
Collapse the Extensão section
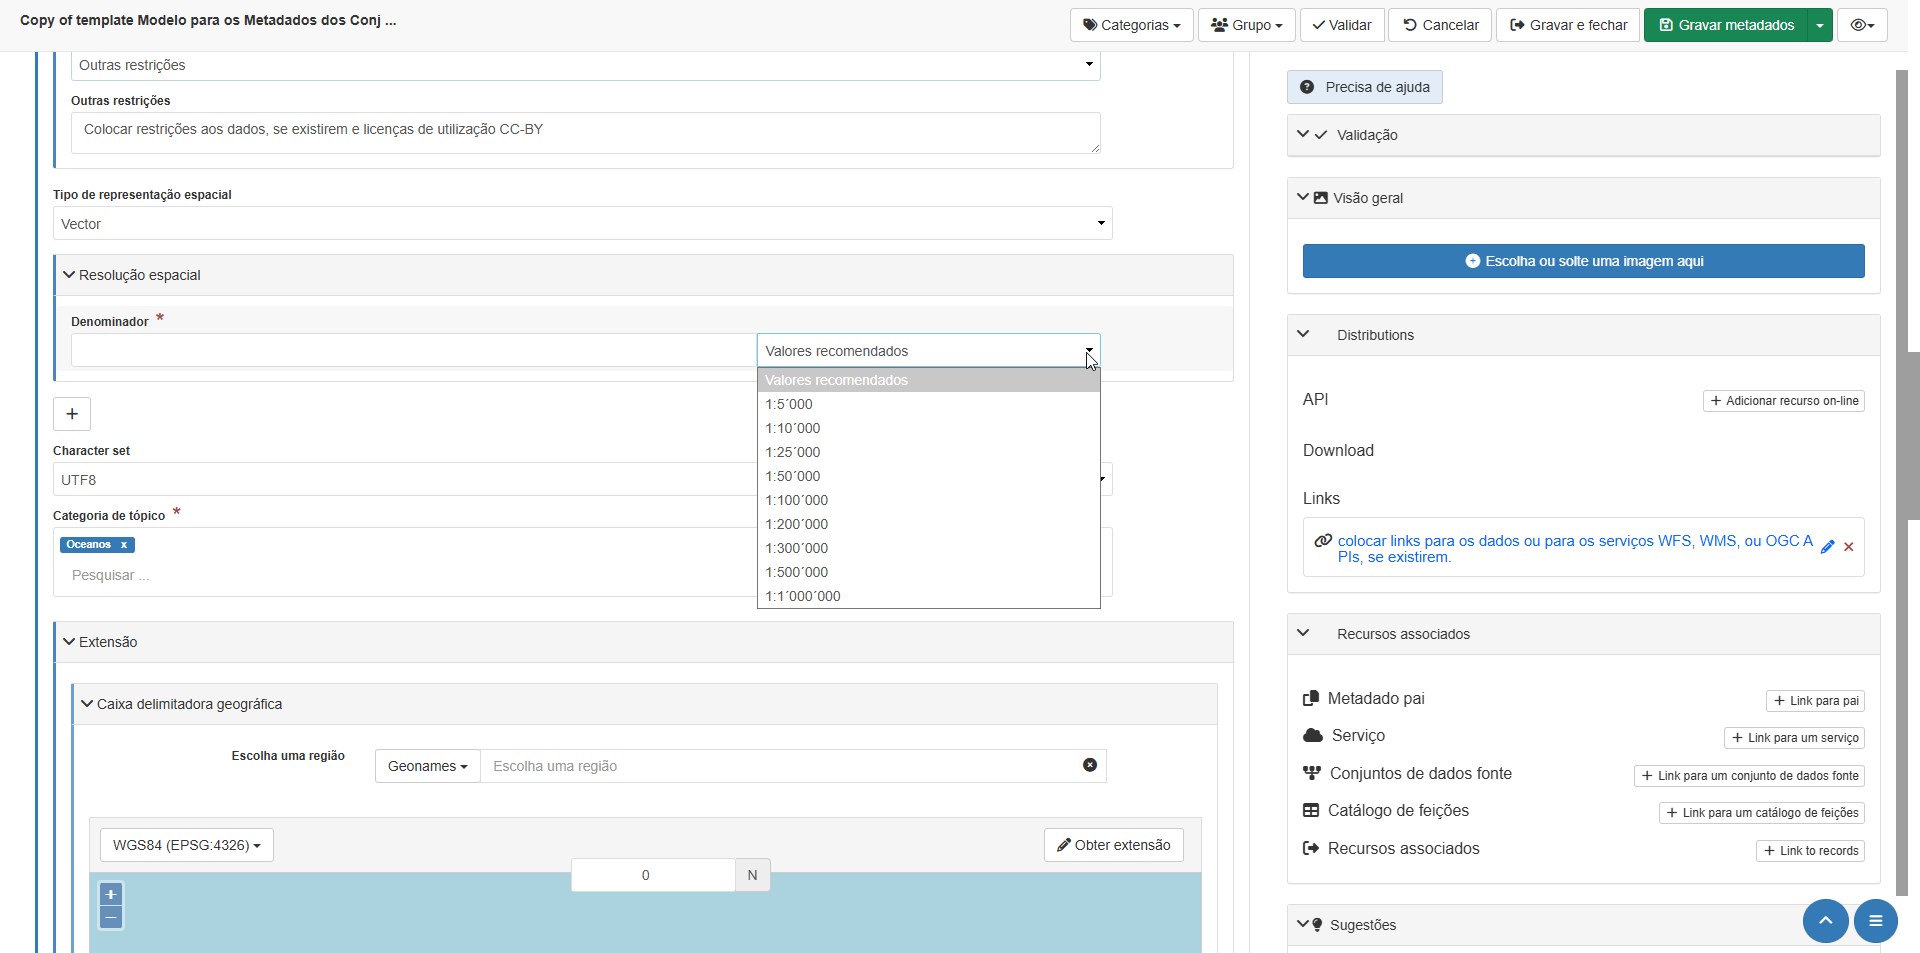[x=69, y=642]
